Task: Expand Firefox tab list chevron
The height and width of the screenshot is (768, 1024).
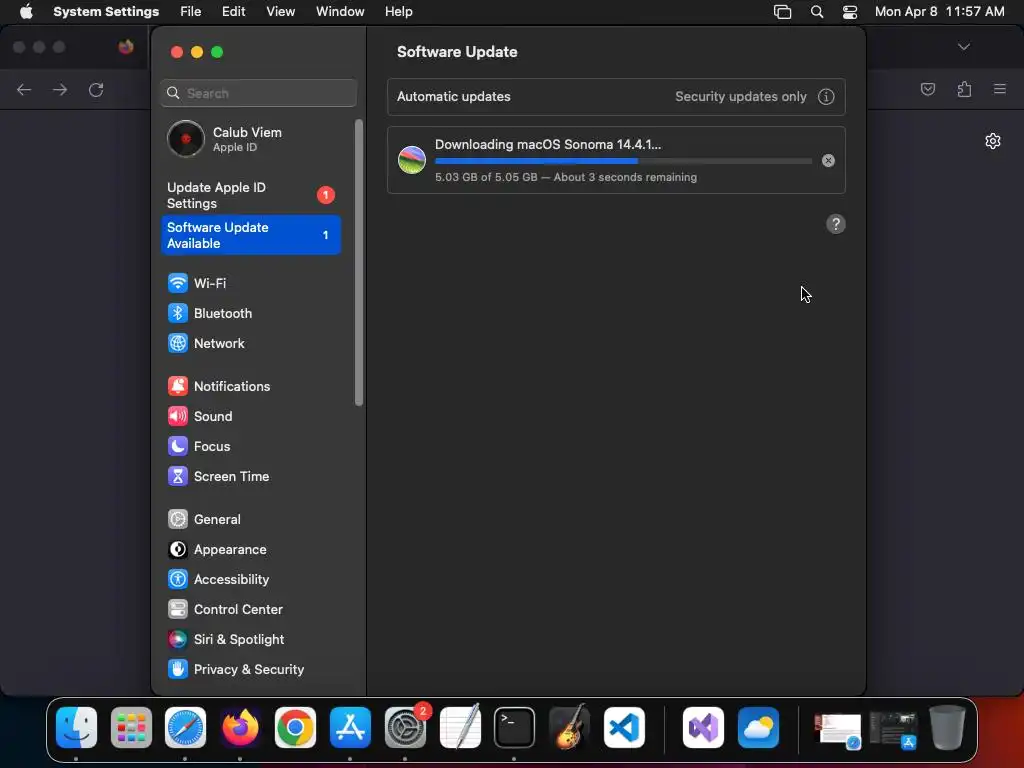Action: 964,47
